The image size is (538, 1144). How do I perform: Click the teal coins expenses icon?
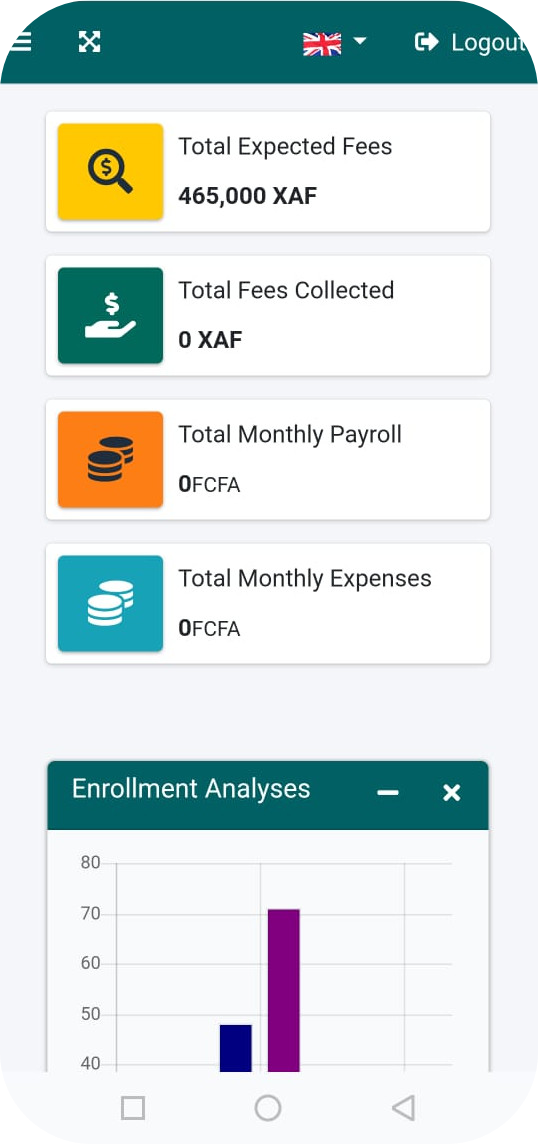tap(110, 603)
